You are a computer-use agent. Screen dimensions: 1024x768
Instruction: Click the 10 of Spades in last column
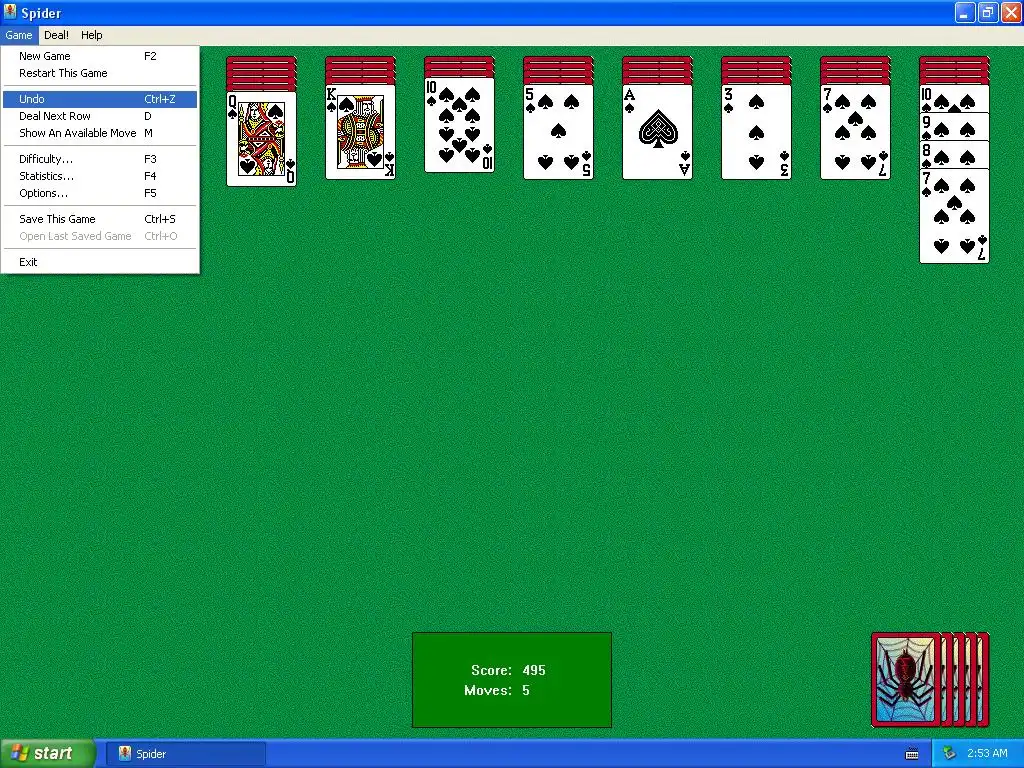(x=954, y=99)
